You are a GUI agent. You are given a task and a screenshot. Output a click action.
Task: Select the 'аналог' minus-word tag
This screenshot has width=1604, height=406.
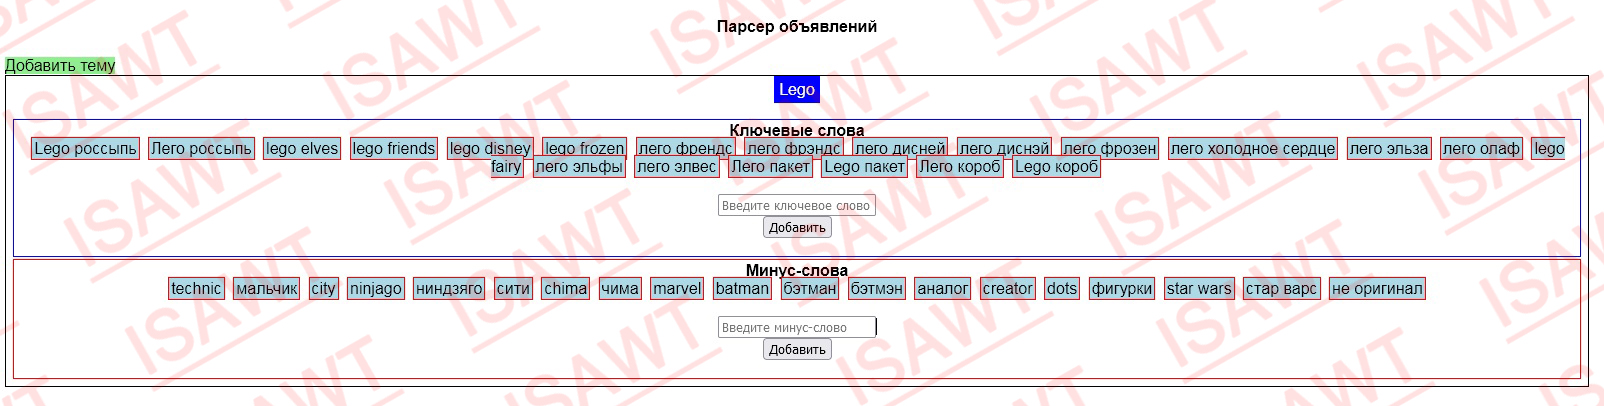943,288
